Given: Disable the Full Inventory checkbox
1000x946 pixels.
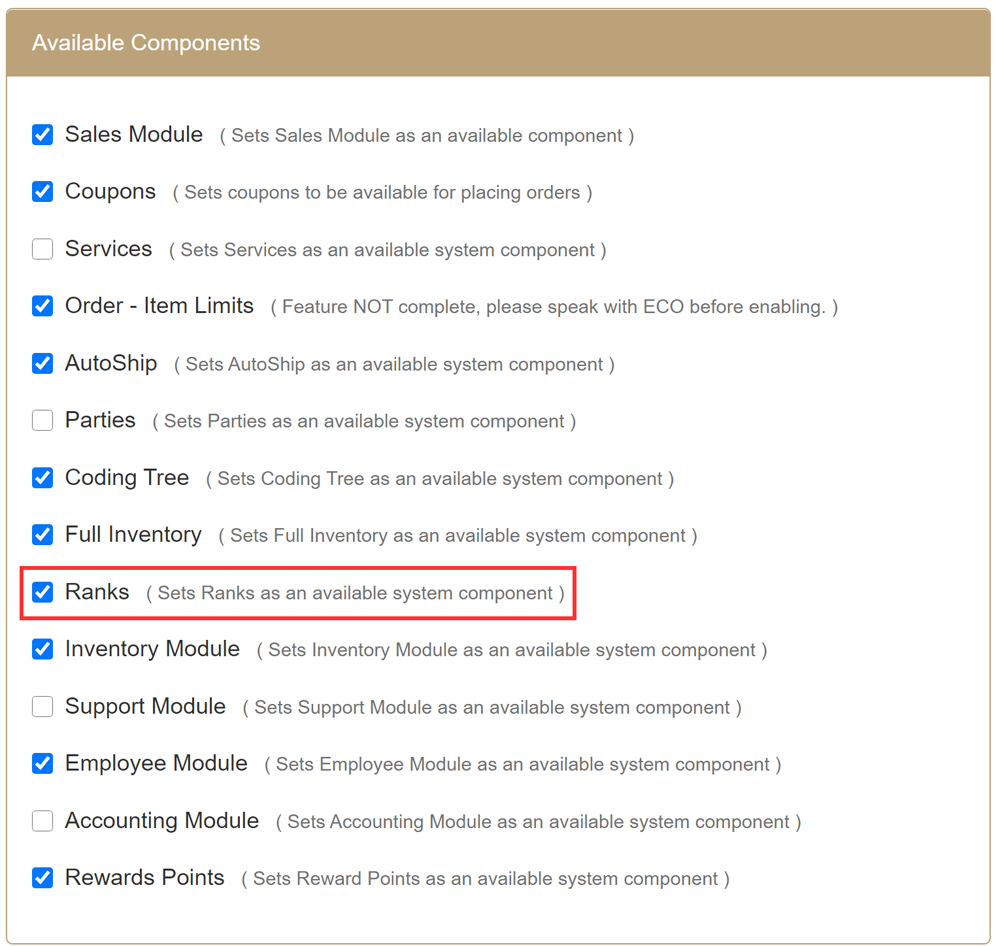Looking at the screenshot, I should [42, 535].
